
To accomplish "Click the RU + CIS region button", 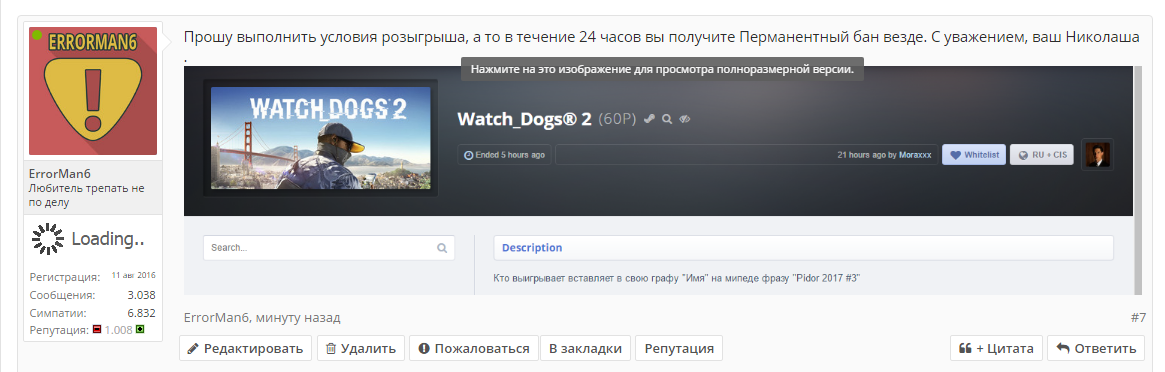I will (x=1042, y=154).
